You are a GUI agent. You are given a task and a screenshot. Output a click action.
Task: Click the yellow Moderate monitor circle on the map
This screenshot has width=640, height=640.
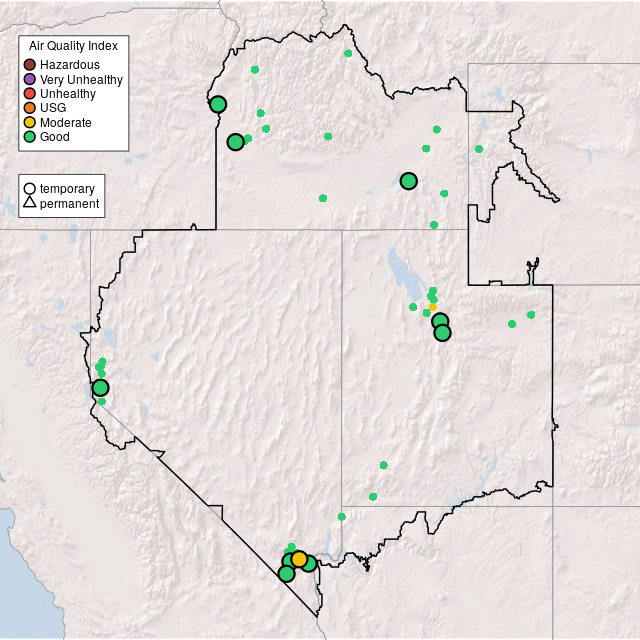[299, 559]
